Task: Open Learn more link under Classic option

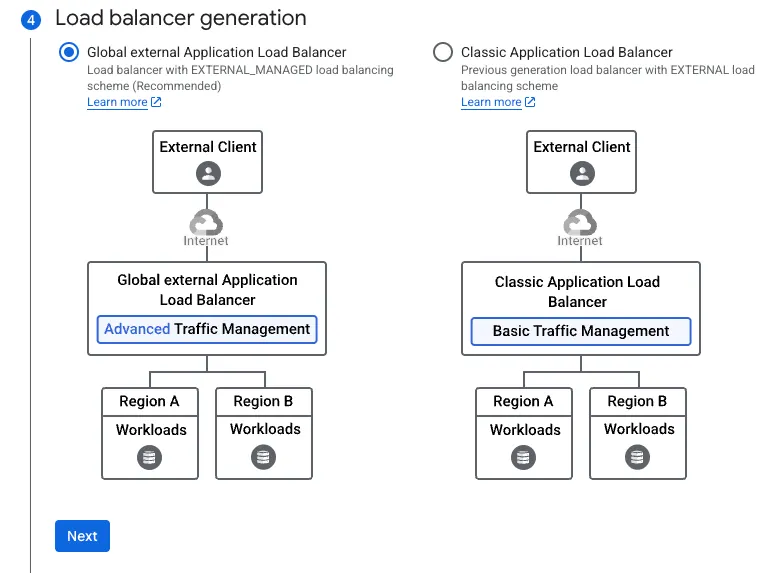Action: tap(491, 102)
